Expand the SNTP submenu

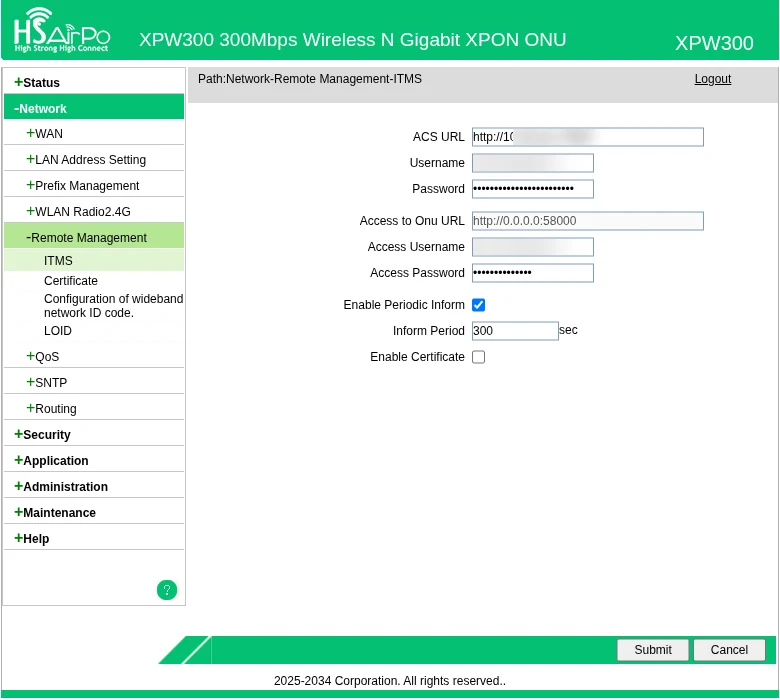click(x=46, y=383)
